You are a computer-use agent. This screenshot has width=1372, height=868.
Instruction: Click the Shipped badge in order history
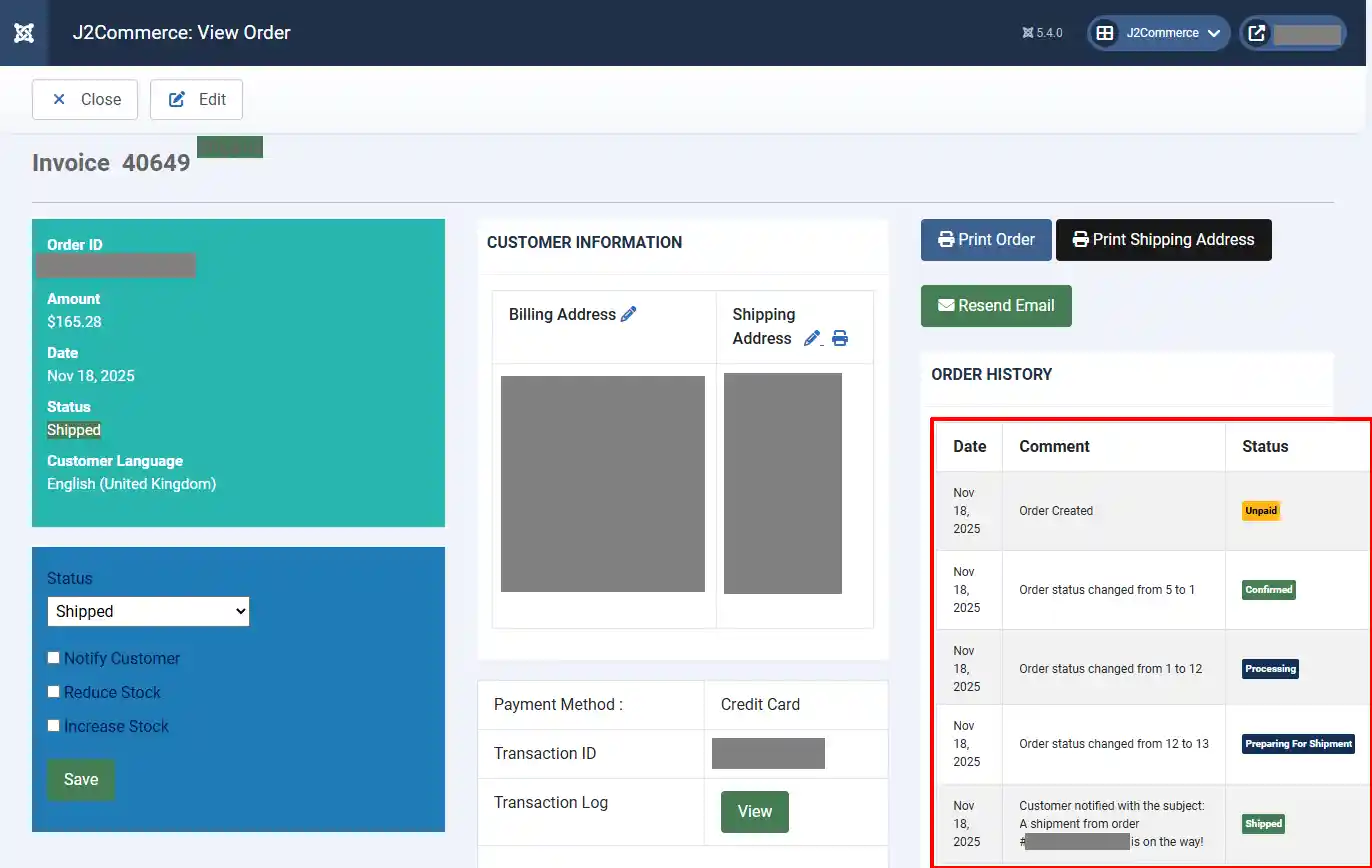point(1263,824)
